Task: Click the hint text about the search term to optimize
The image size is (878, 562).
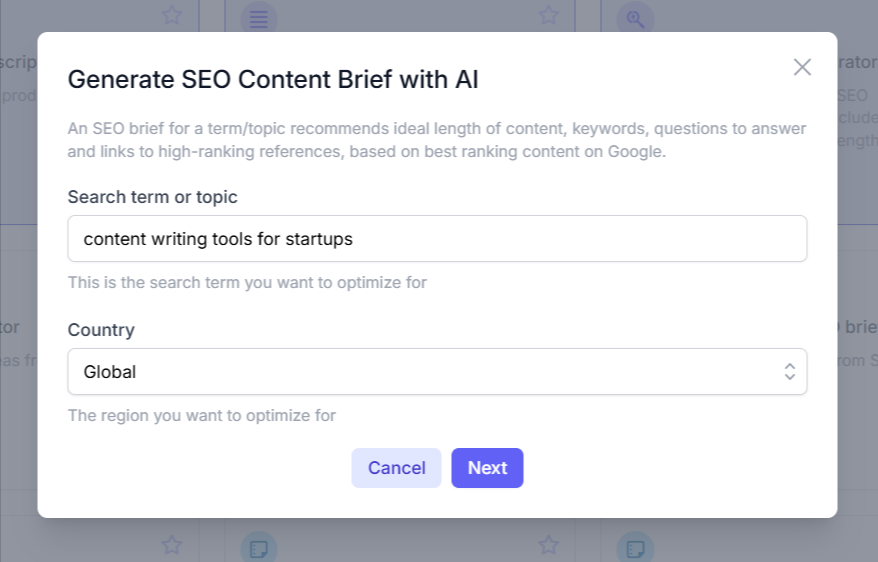Action: click(x=247, y=282)
